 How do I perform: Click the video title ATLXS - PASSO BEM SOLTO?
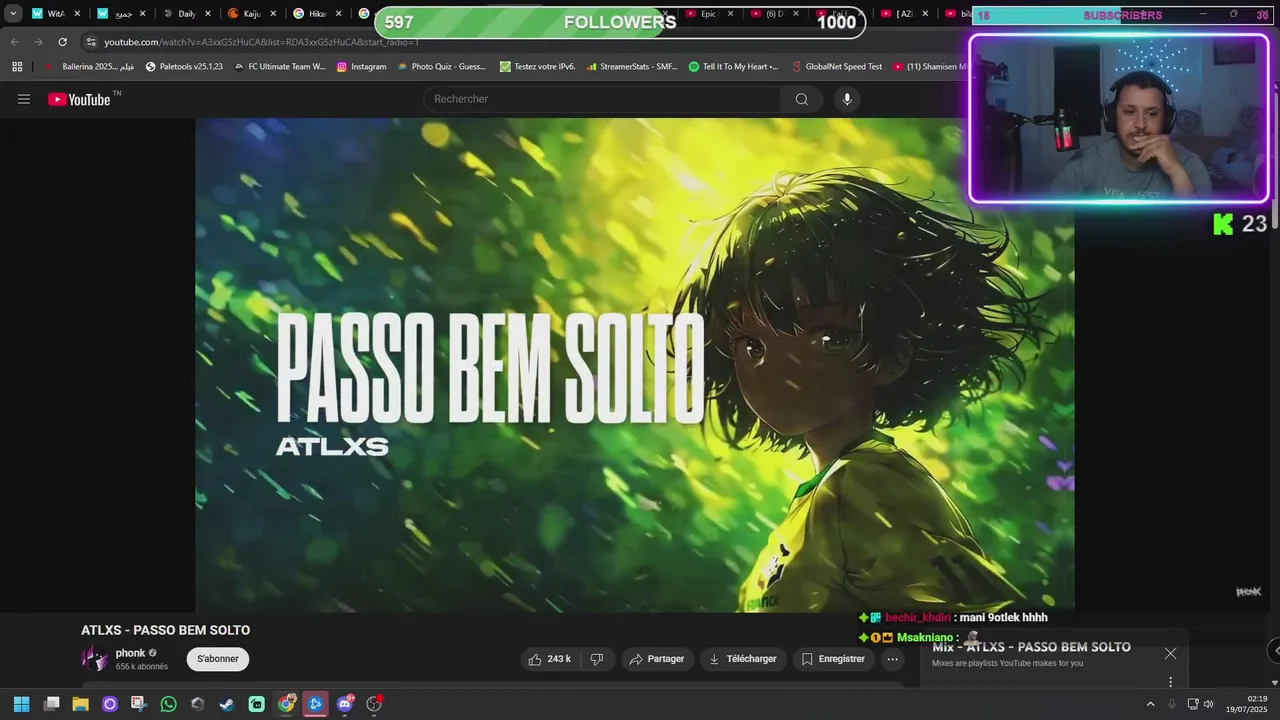click(x=166, y=630)
